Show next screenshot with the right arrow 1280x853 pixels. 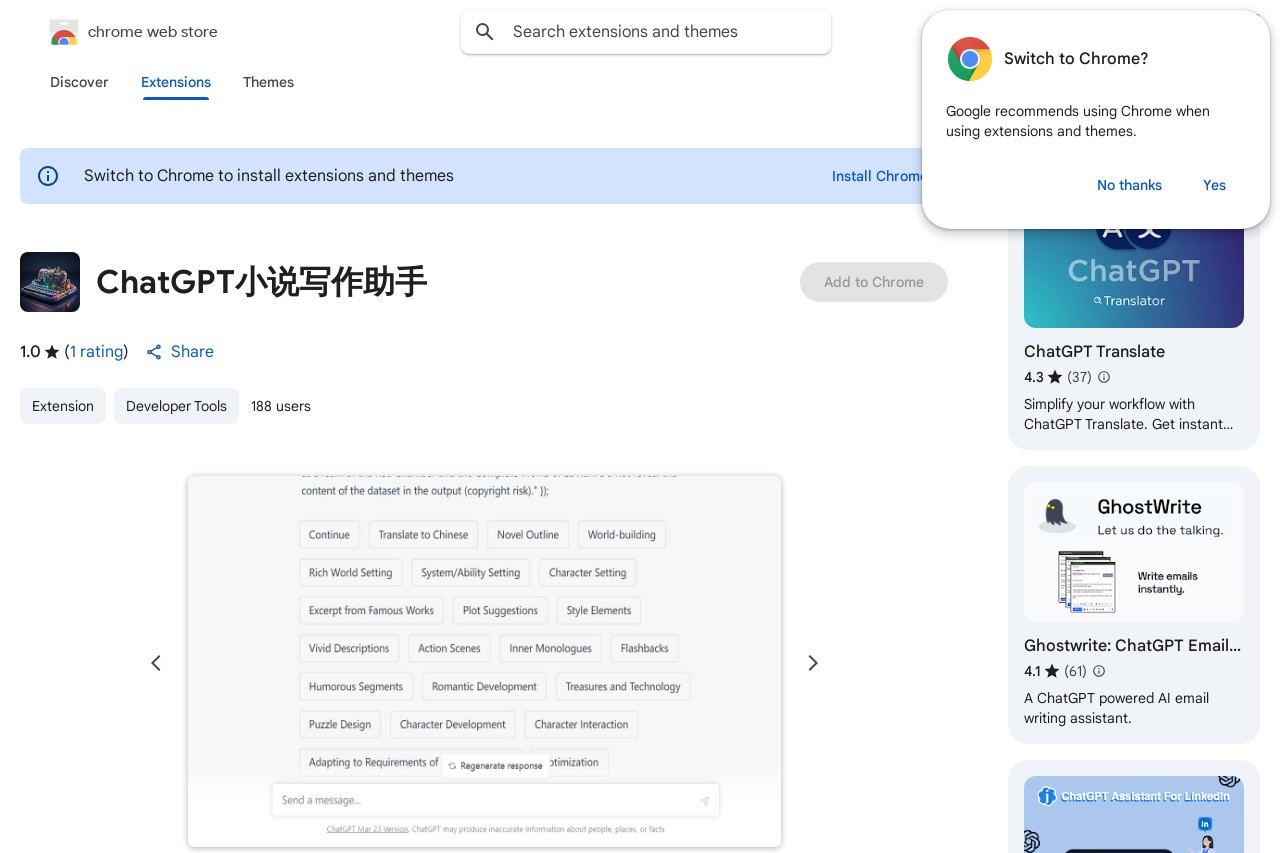[x=813, y=663]
